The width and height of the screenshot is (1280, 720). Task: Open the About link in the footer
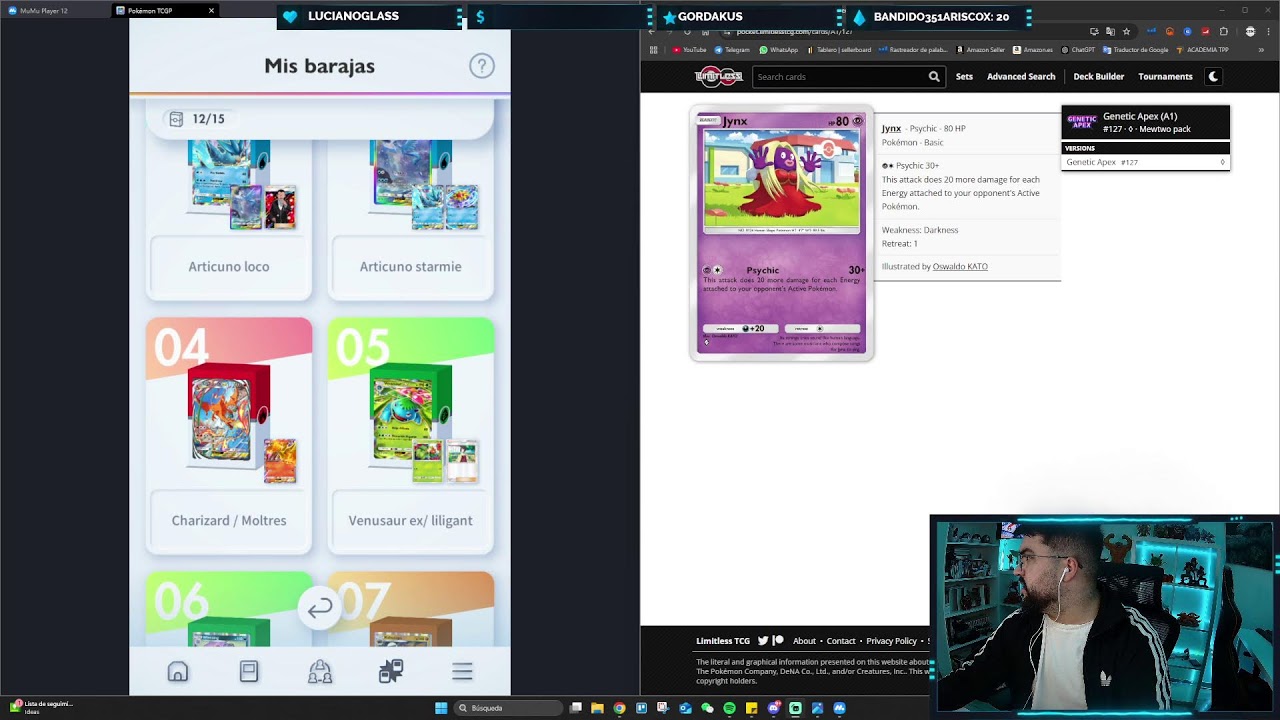click(804, 641)
